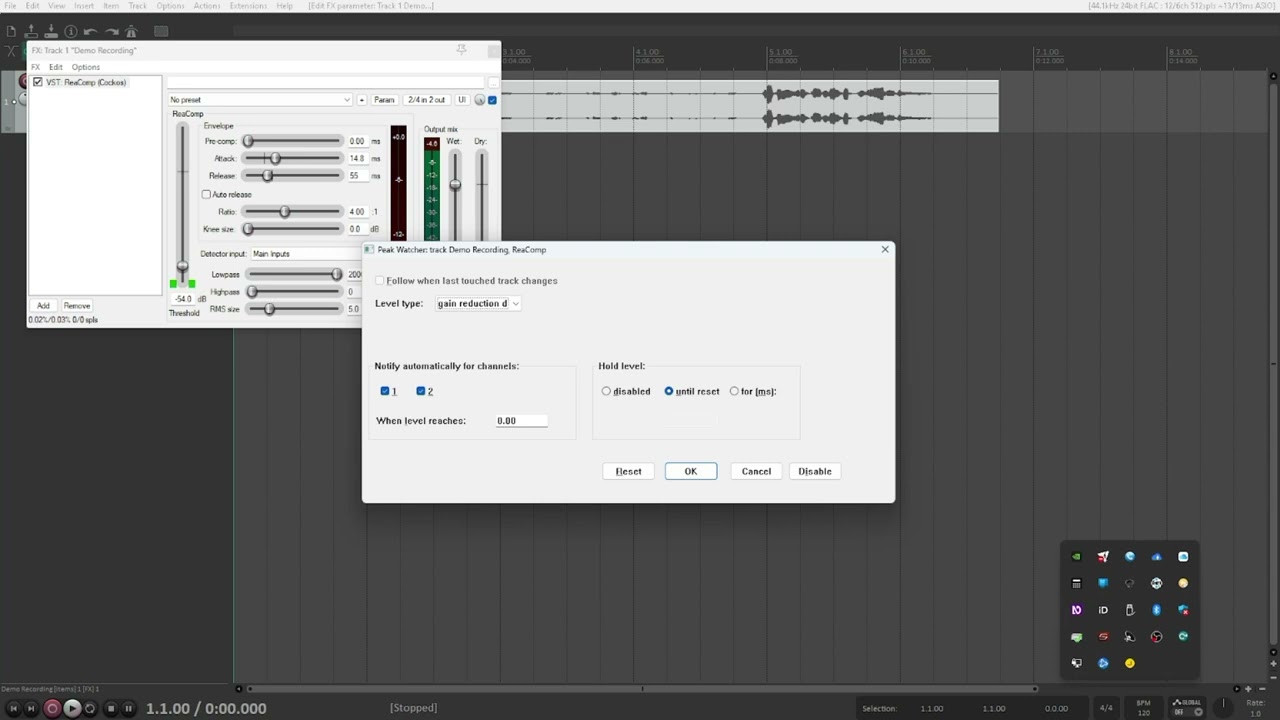1280x720 pixels.
Task: Go to project start transport button
Action: 13,708
